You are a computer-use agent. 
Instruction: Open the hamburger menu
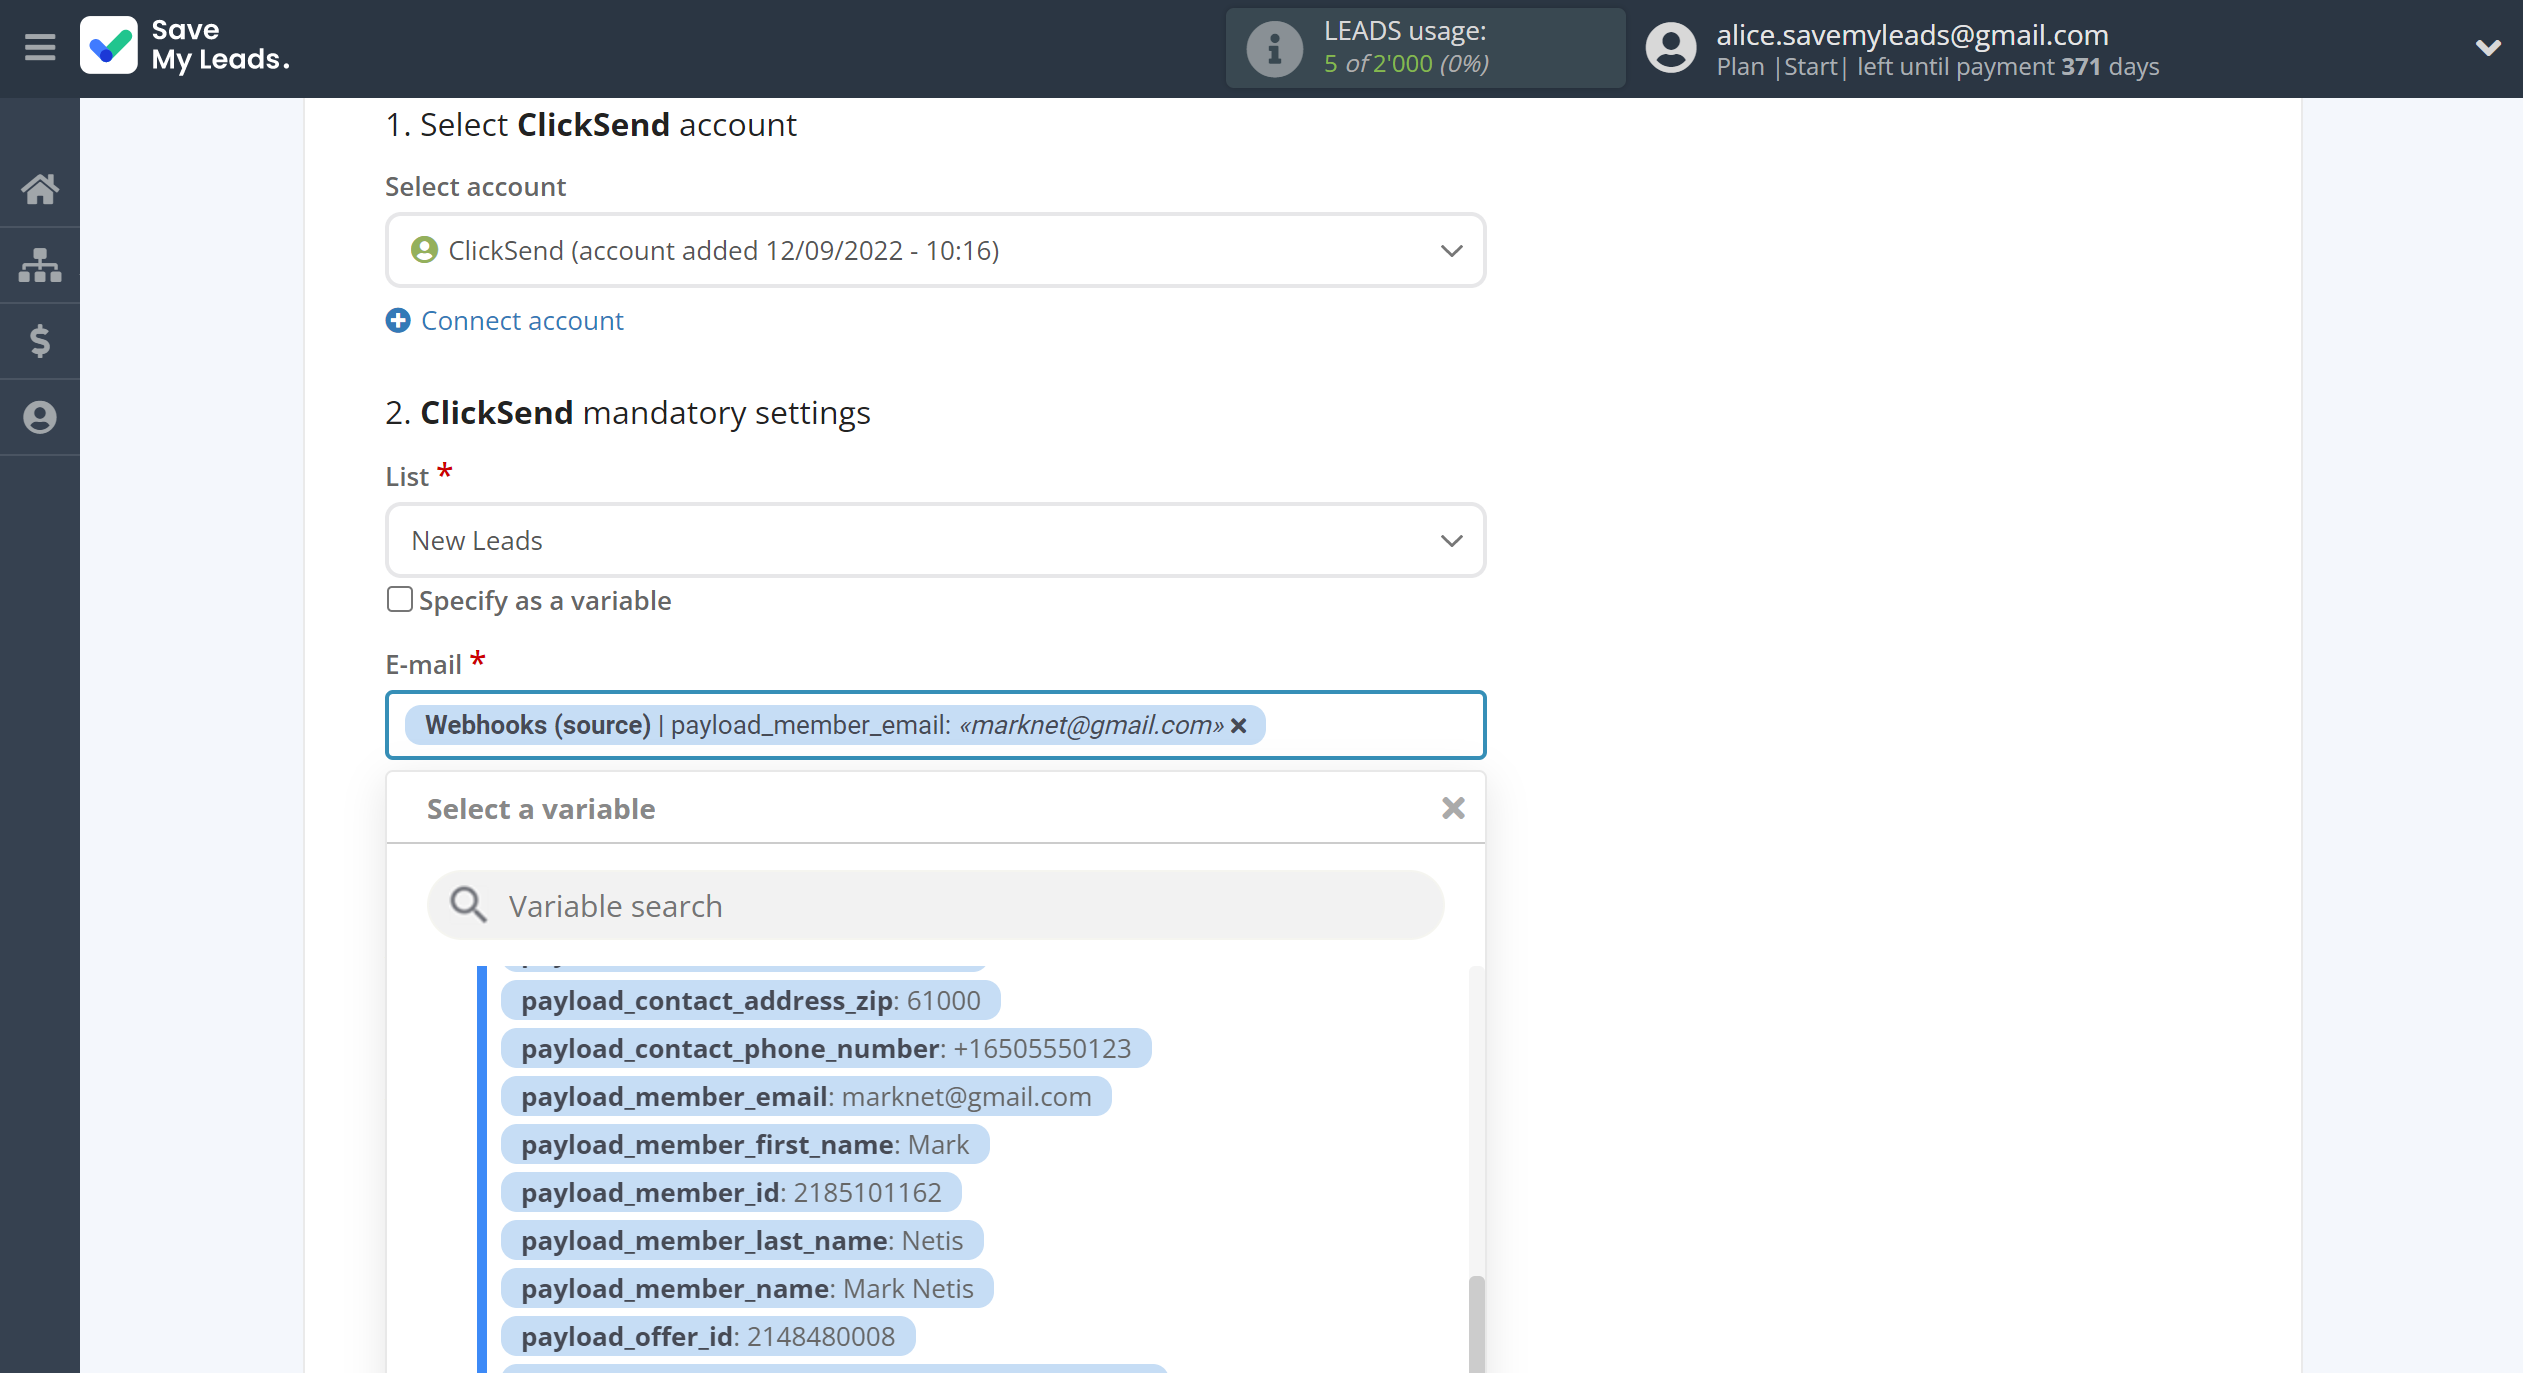tap(40, 47)
